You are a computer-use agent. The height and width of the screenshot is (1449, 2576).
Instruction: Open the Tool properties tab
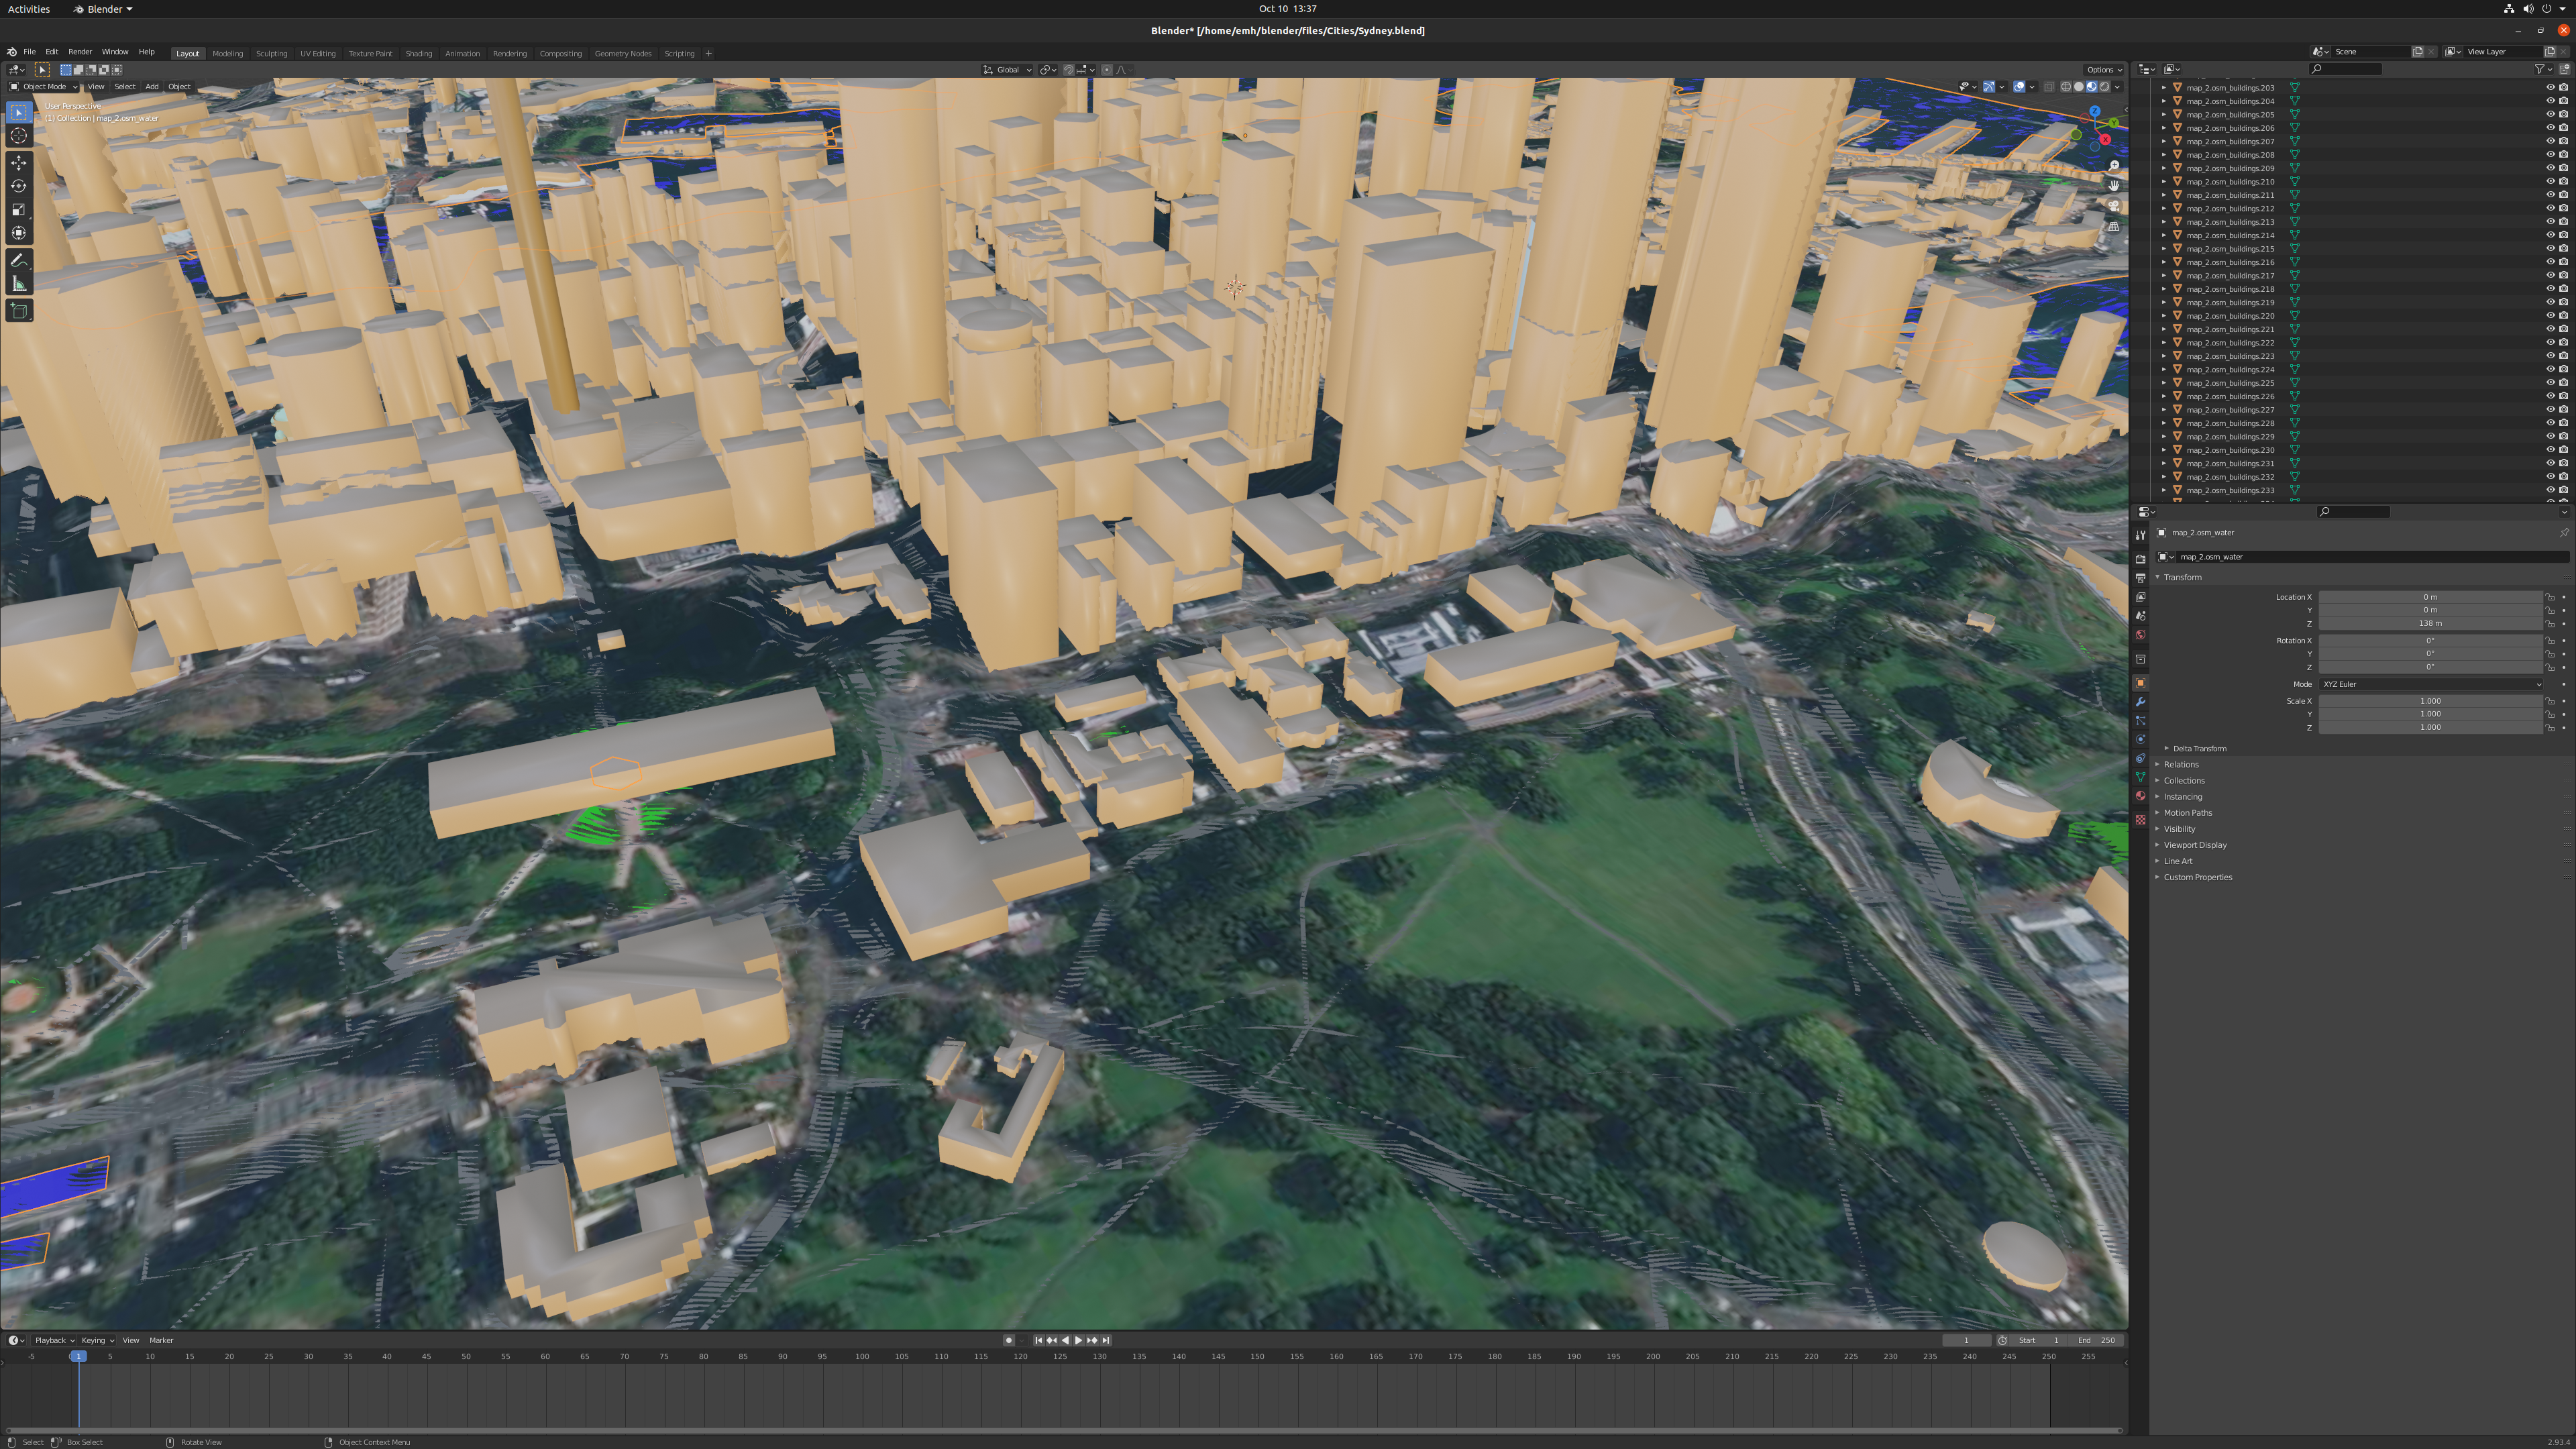coord(2140,535)
